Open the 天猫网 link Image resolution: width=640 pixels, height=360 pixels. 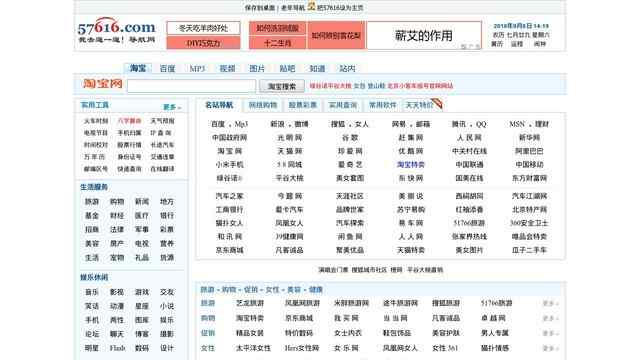[x=289, y=151]
